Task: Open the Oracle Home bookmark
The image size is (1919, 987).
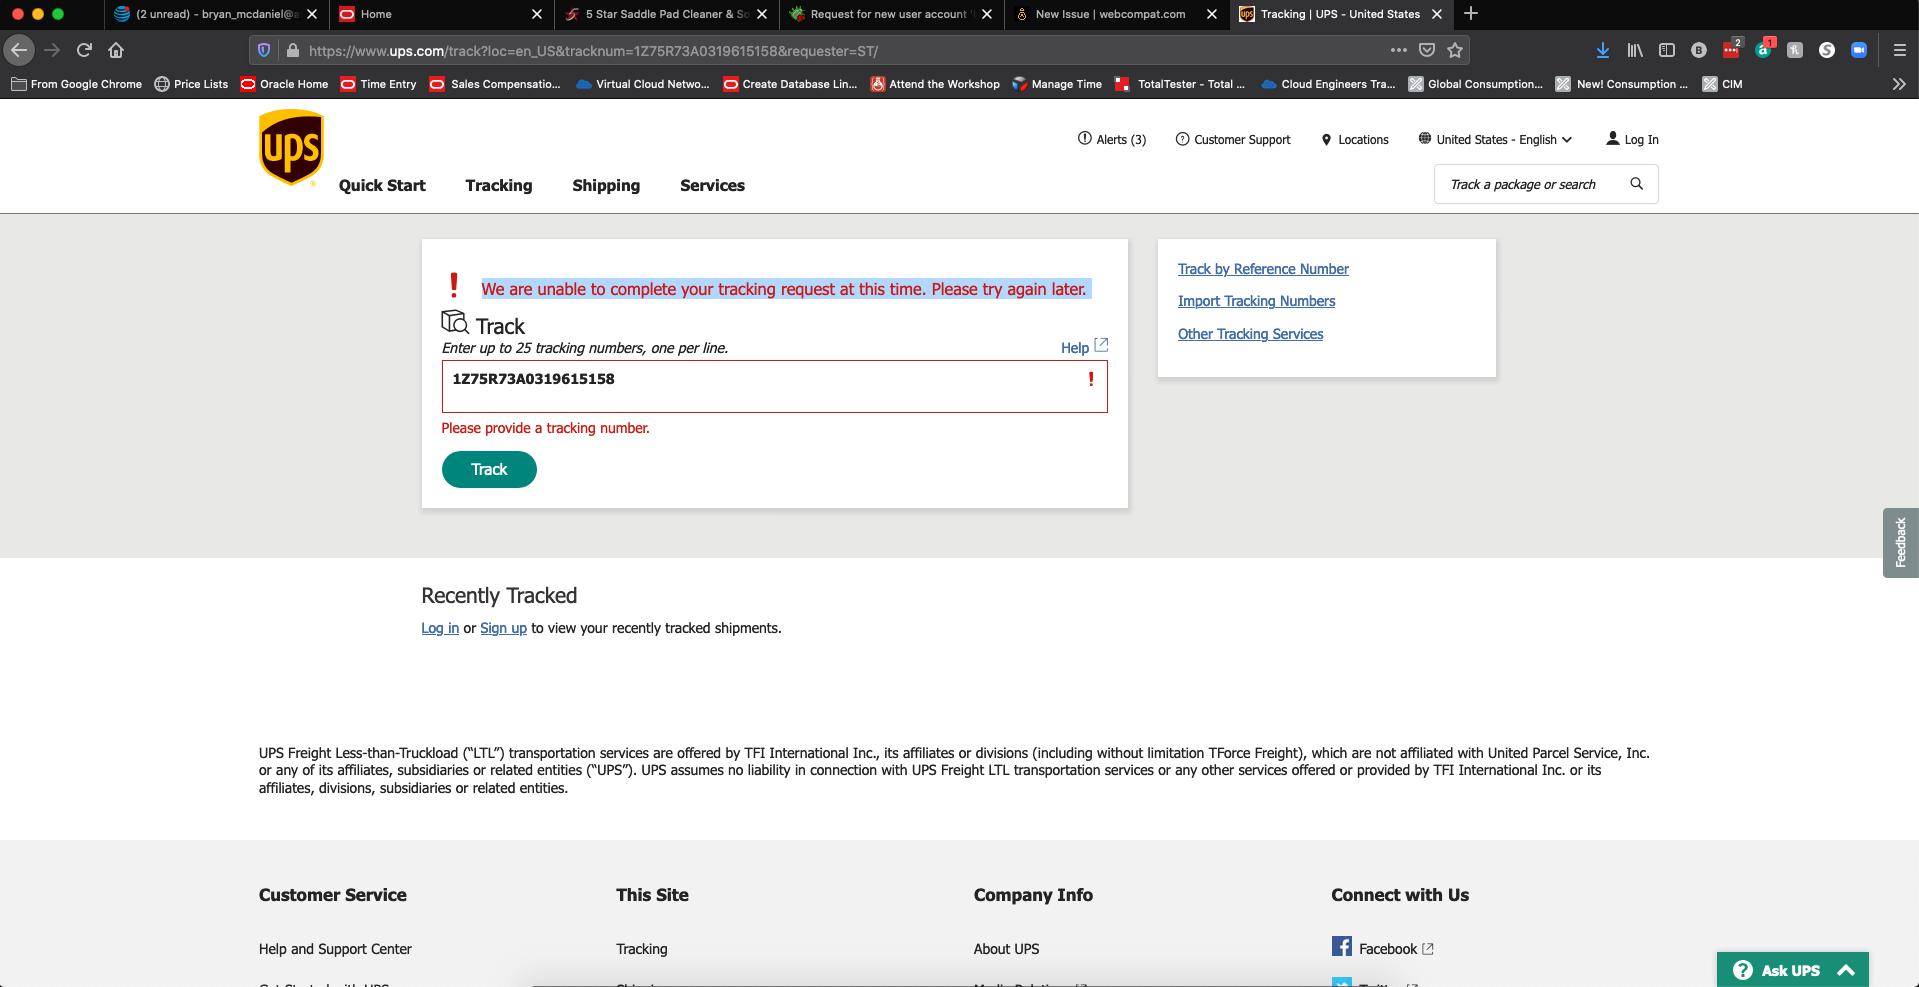Action: (284, 84)
